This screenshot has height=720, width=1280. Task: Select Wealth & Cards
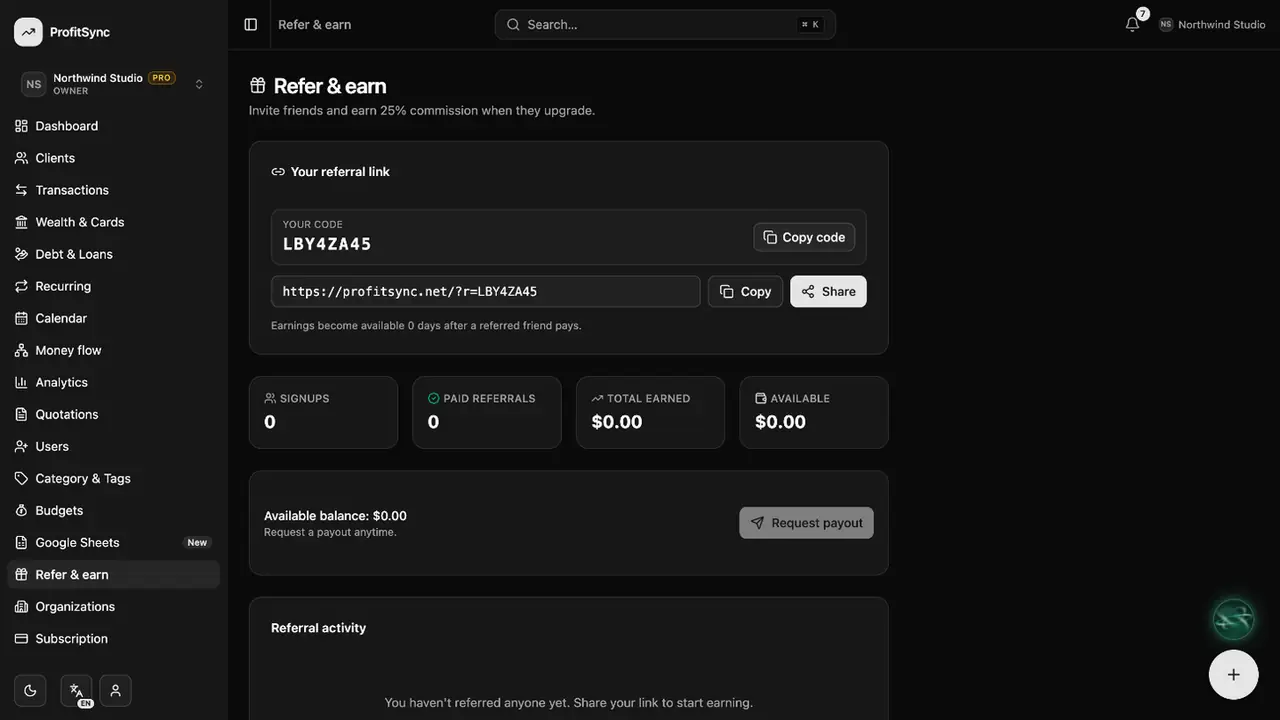tap(114, 222)
